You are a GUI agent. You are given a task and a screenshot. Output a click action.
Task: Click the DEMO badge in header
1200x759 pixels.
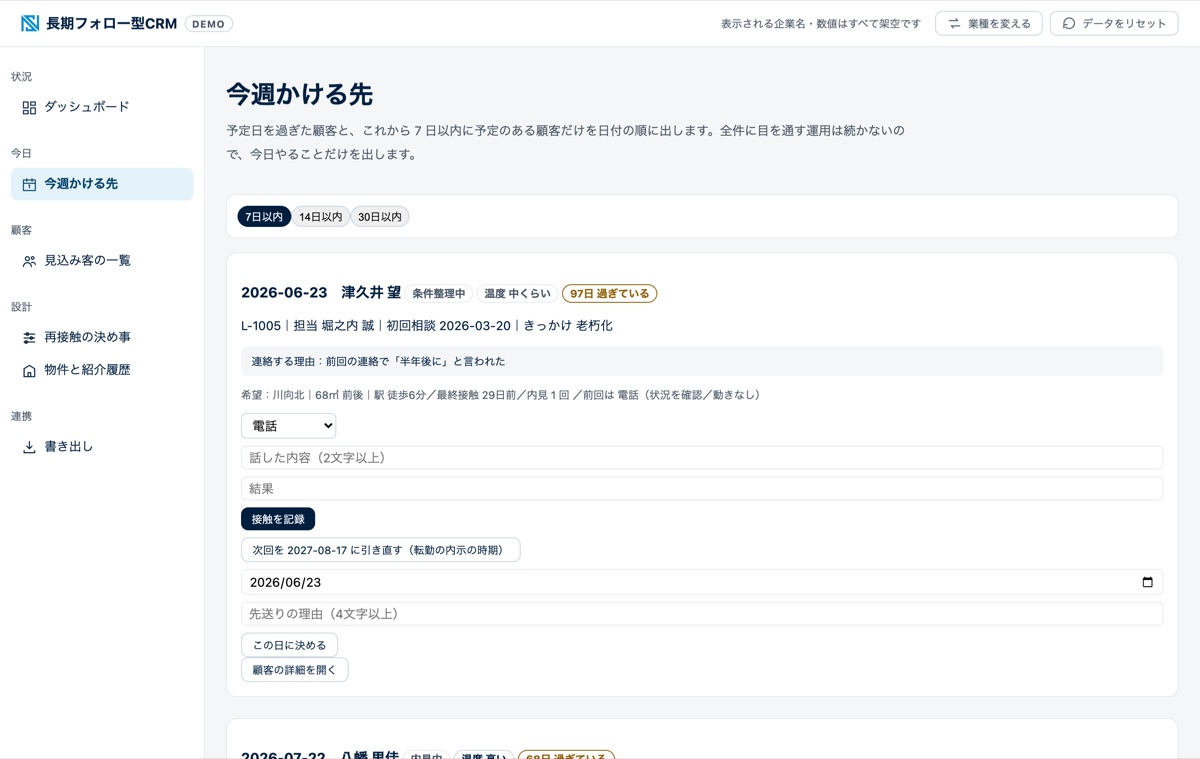(209, 24)
